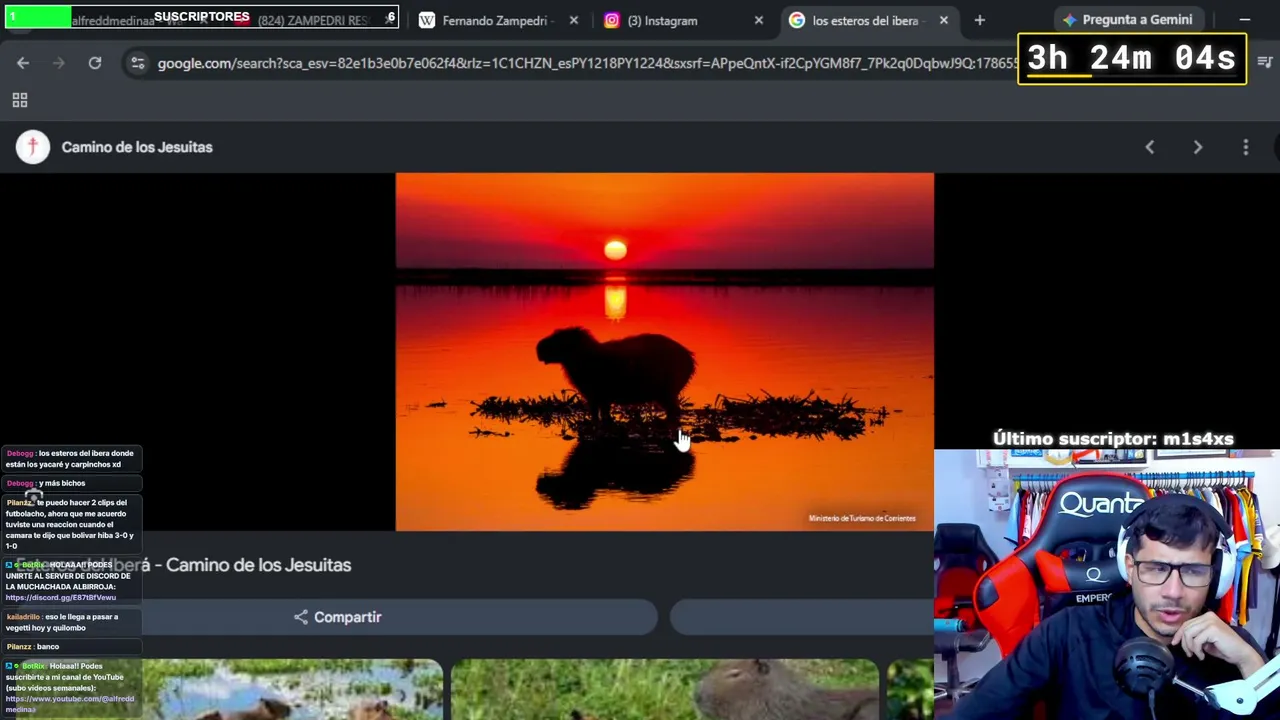This screenshot has width=1280, height=720.
Task: Open the capybara in grass thumbnail
Action: 665,689
